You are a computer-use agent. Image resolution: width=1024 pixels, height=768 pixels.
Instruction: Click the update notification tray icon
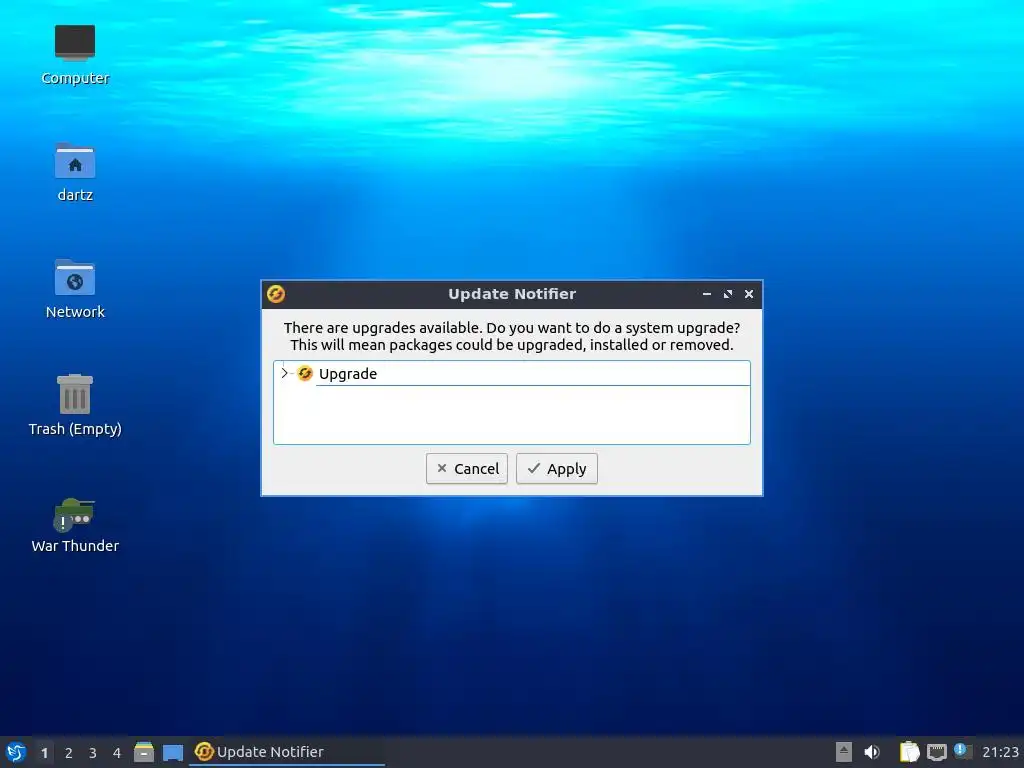[x=963, y=751]
